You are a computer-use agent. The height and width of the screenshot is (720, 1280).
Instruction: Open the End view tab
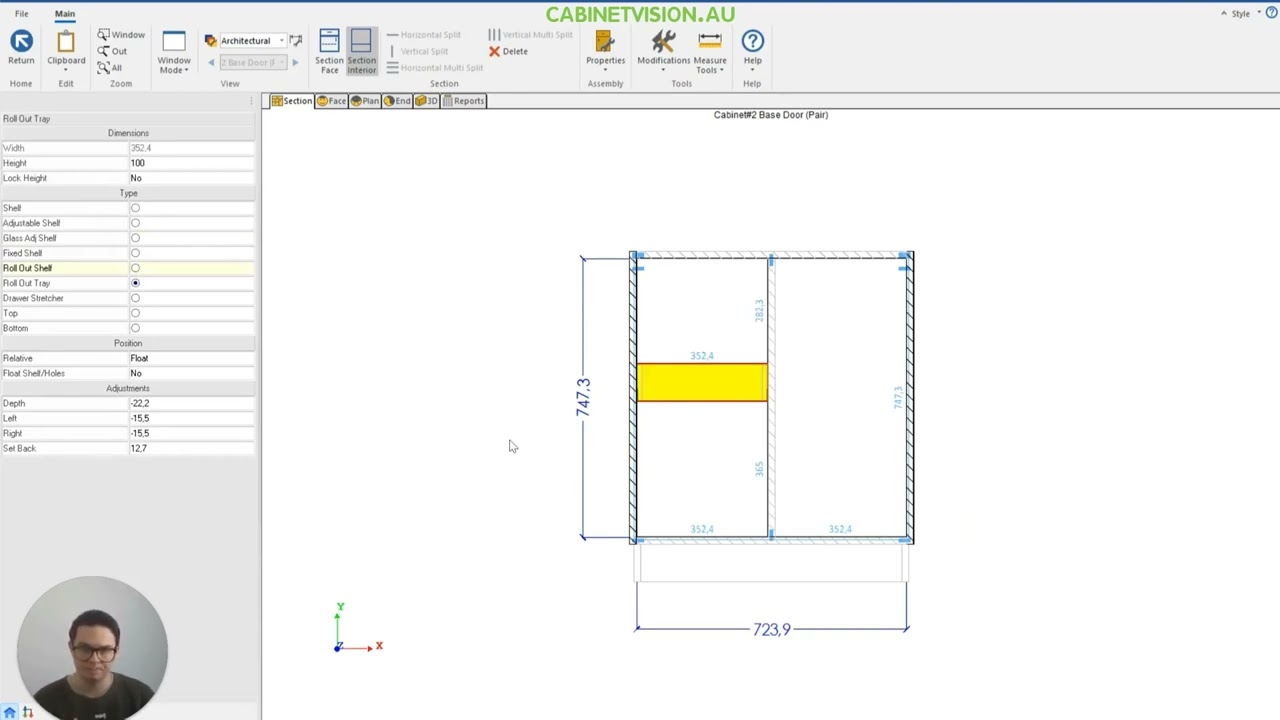397,101
